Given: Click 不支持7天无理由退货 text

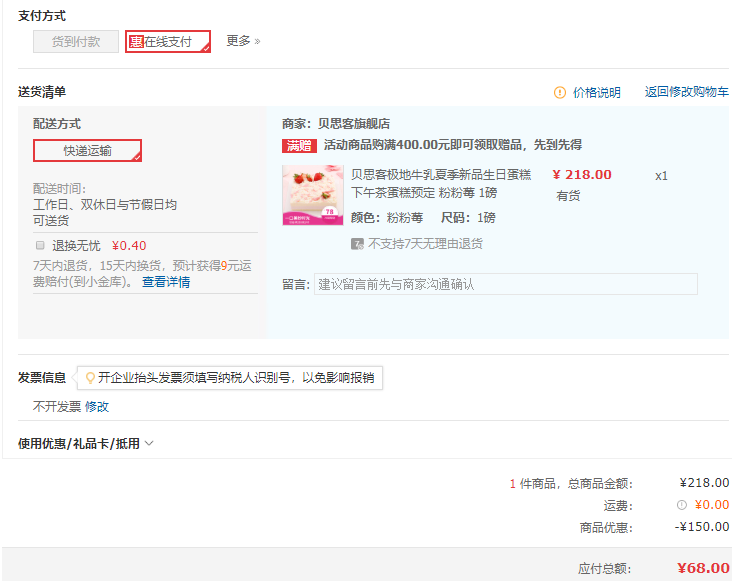Looking at the screenshot, I should pyautogui.click(x=425, y=244).
